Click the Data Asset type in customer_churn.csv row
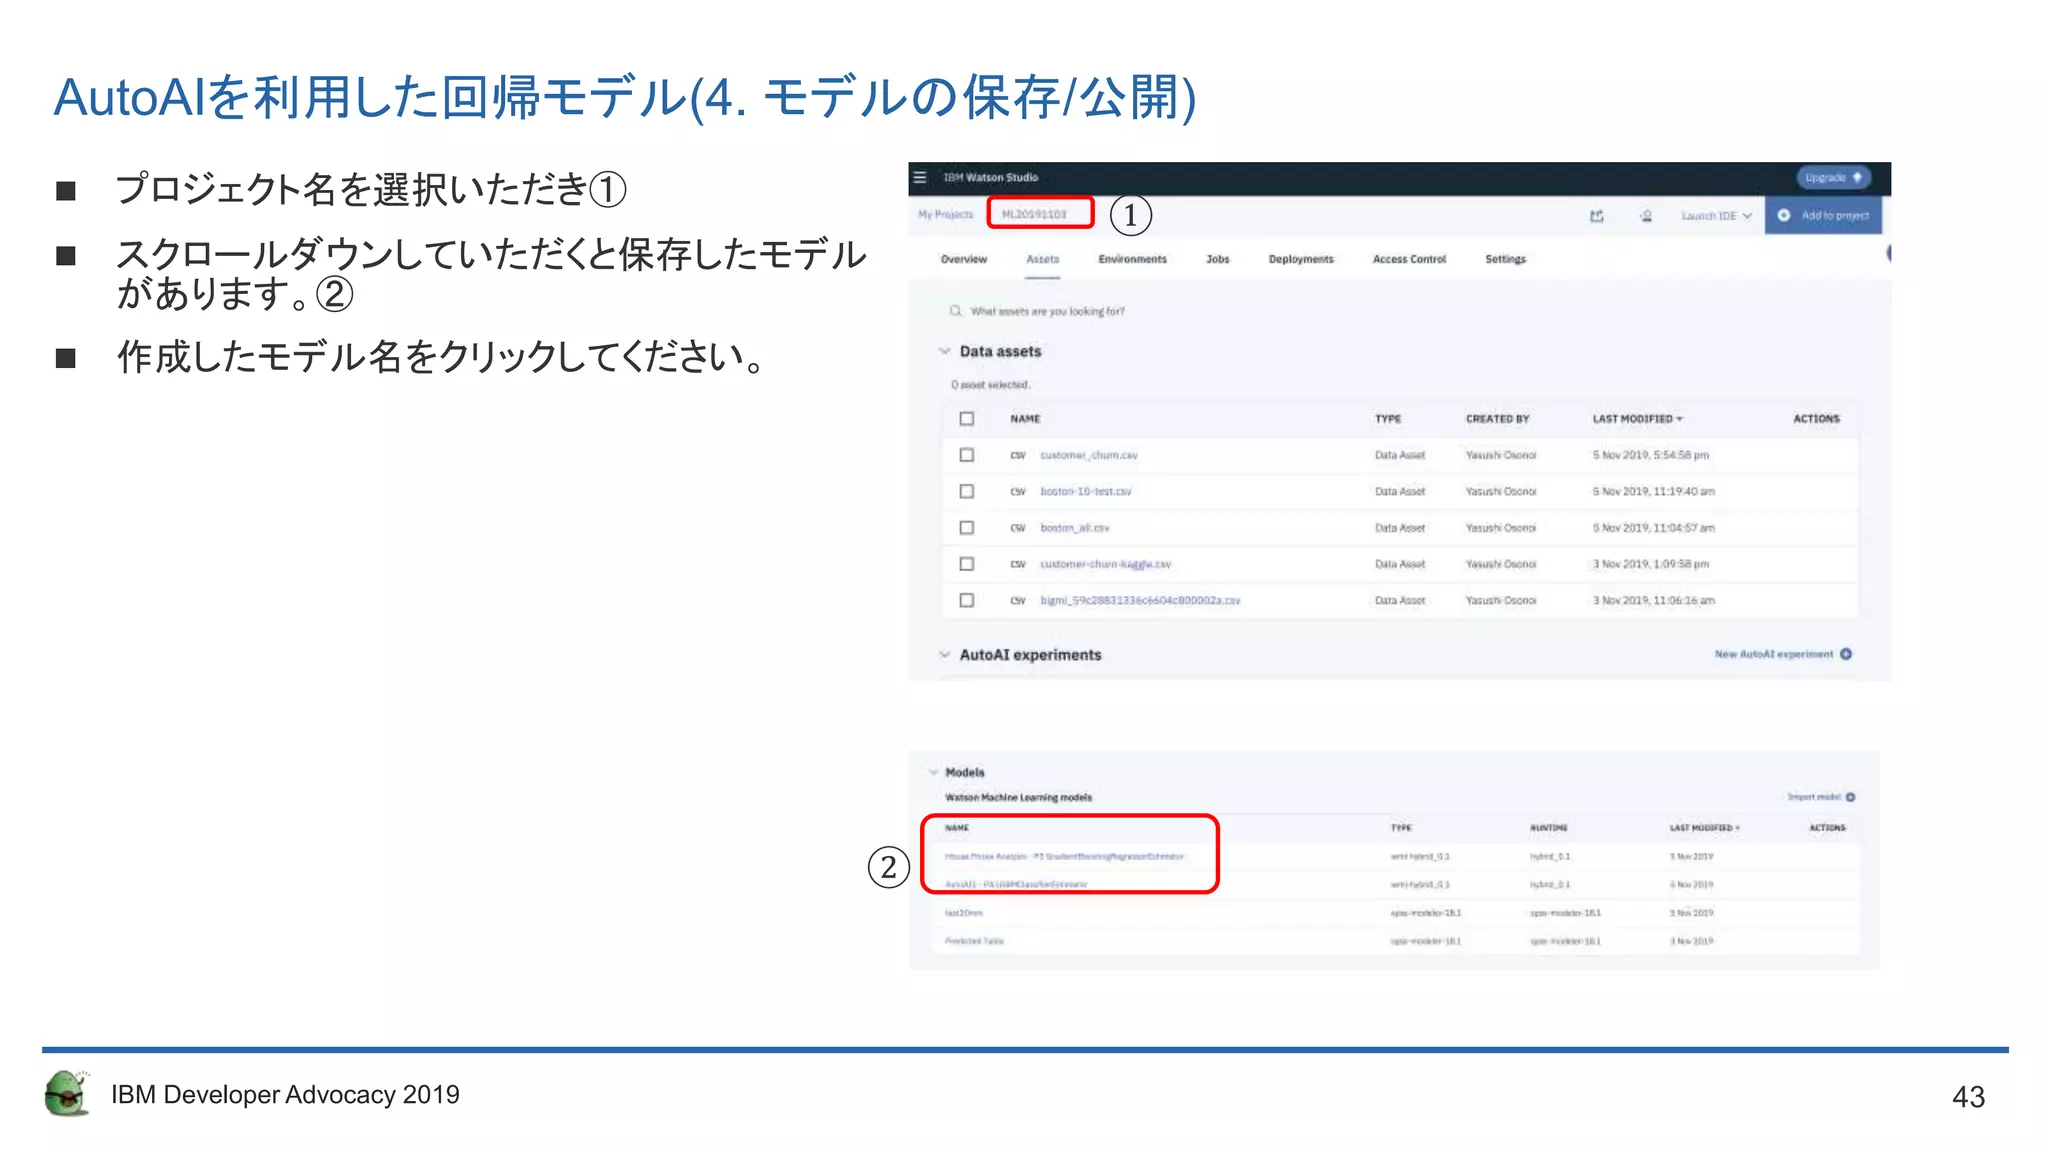2048x1152 pixels. click(x=1399, y=455)
